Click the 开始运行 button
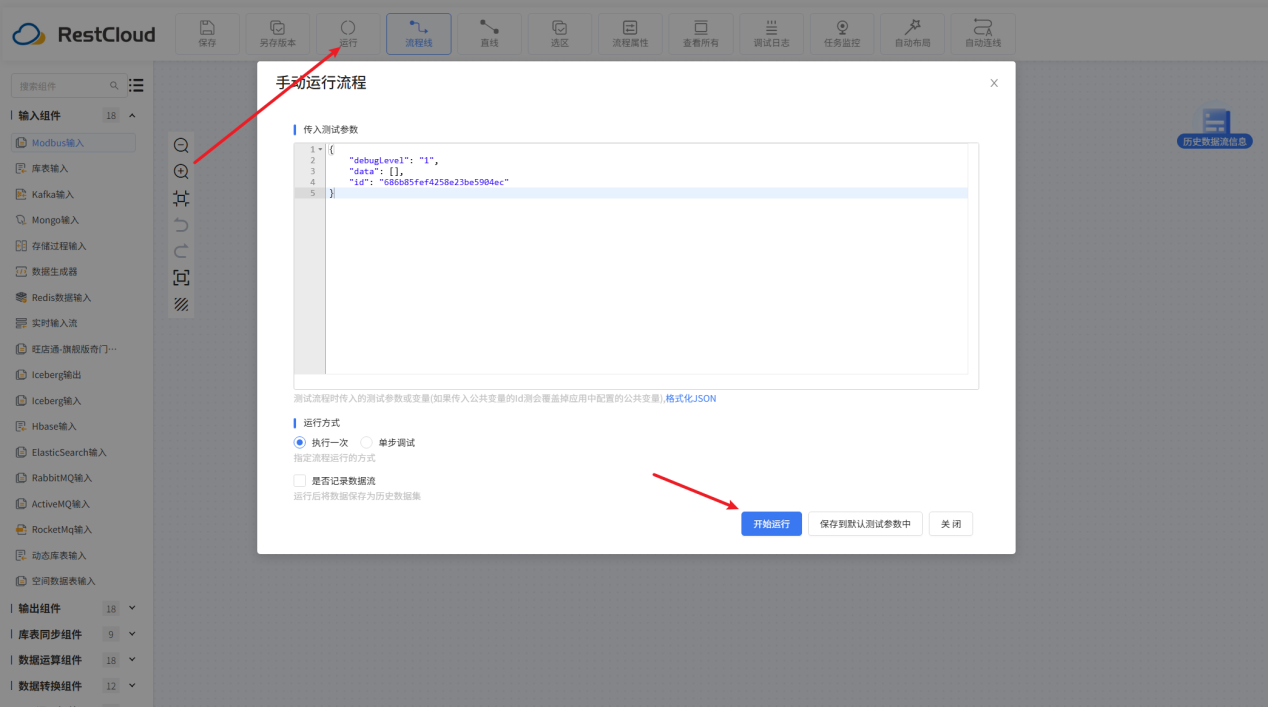 coord(771,524)
